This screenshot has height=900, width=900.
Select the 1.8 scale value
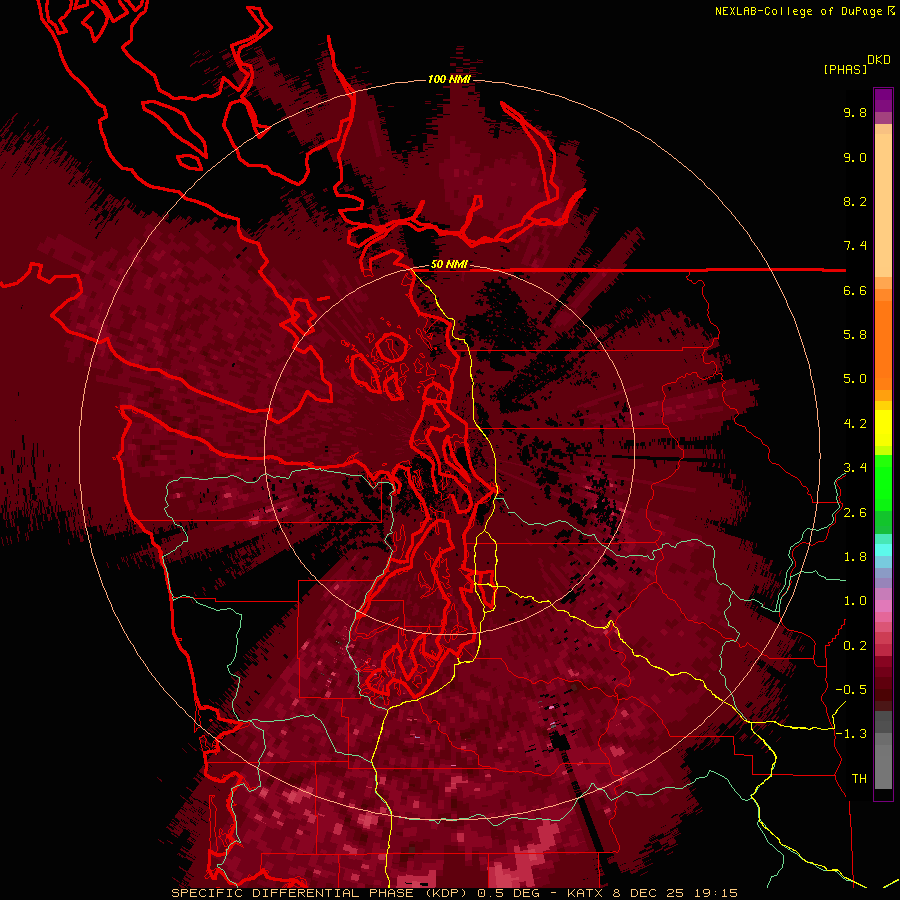point(855,557)
